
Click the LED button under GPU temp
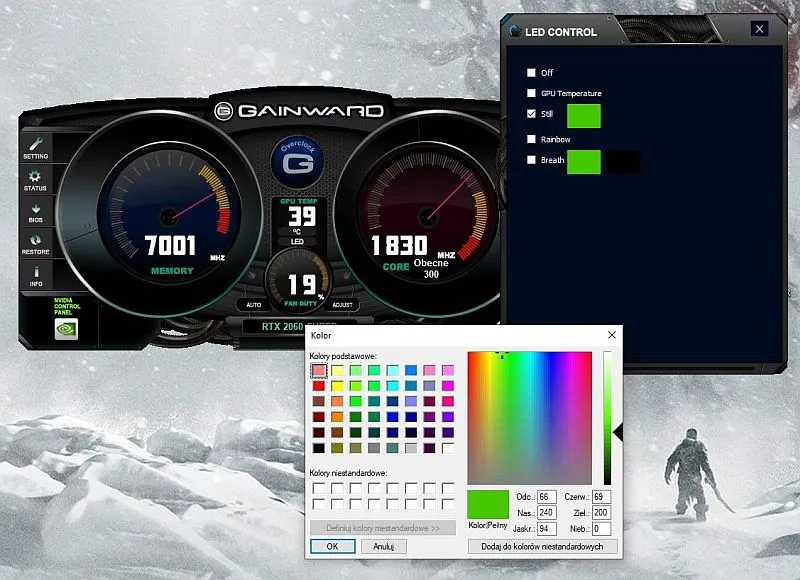click(297, 241)
